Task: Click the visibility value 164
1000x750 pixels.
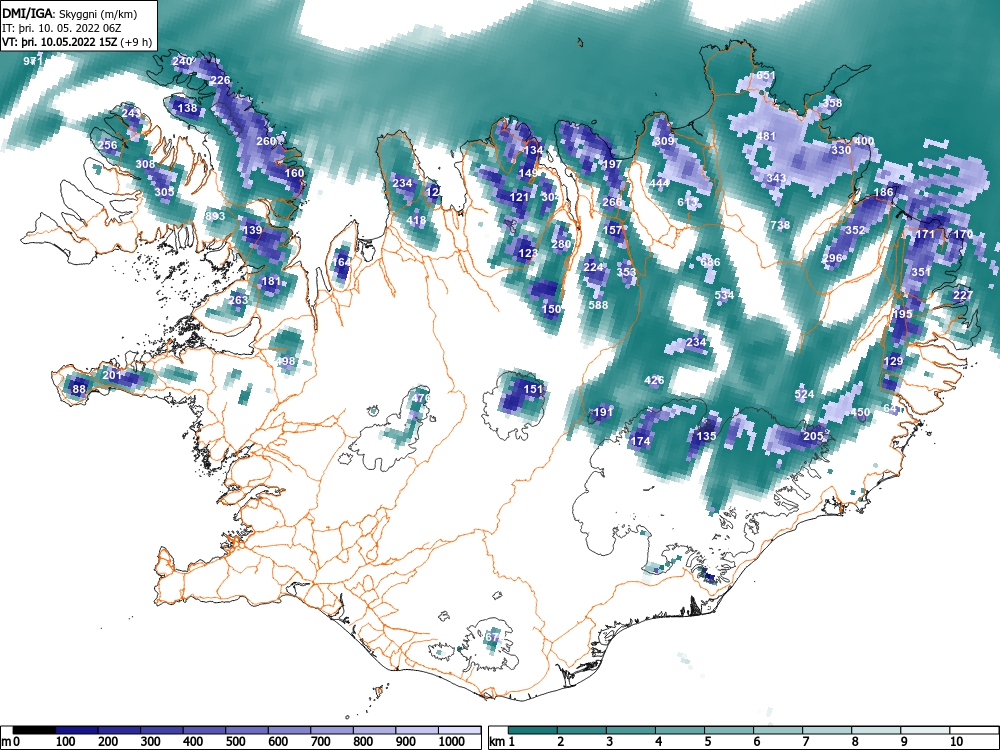Action: (x=341, y=261)
